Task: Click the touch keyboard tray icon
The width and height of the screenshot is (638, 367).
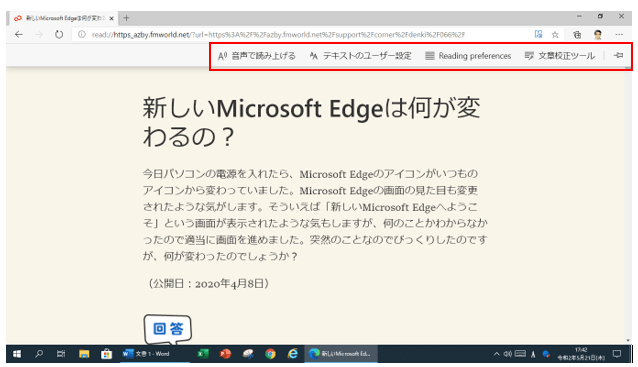Action: click(520, 354)
